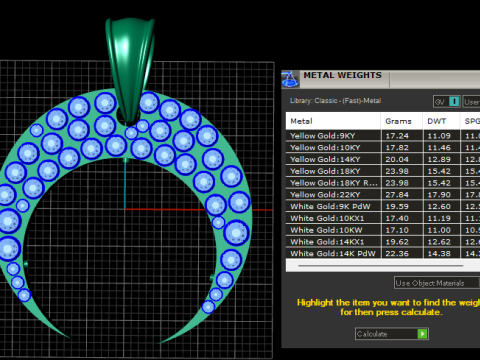Select the Yellow Gold:9KY row

[383, 136]
